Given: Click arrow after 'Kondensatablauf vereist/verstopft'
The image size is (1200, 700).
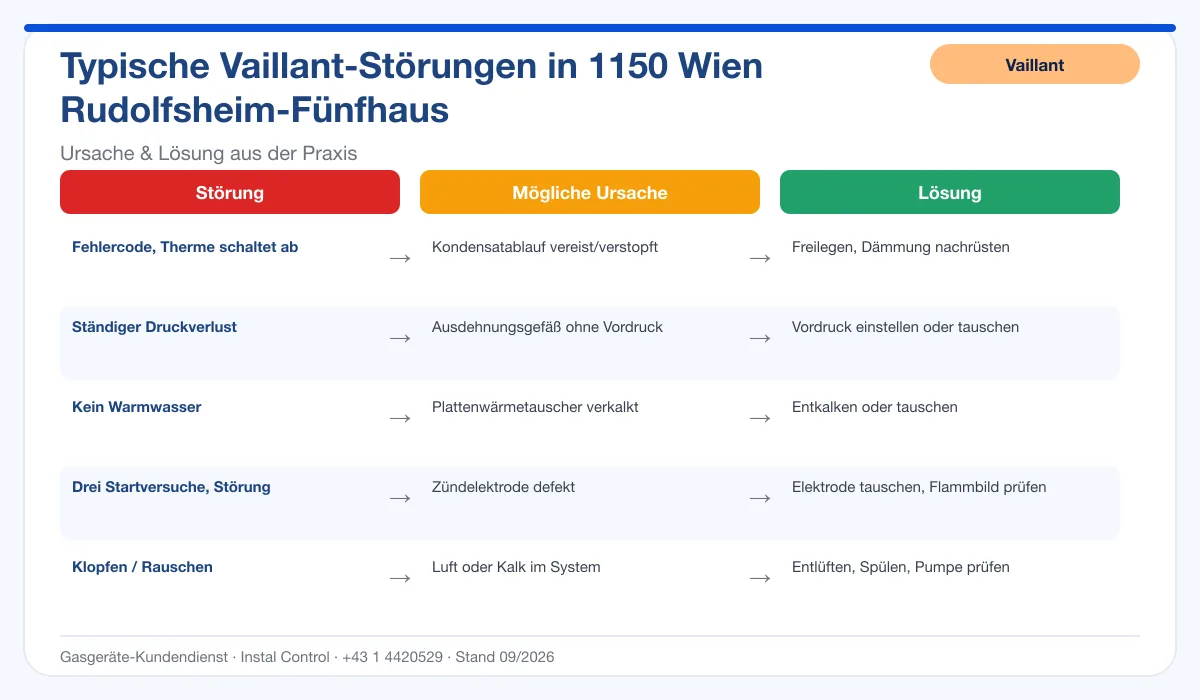Looking at the screenshot, I should tap(760, 258).
